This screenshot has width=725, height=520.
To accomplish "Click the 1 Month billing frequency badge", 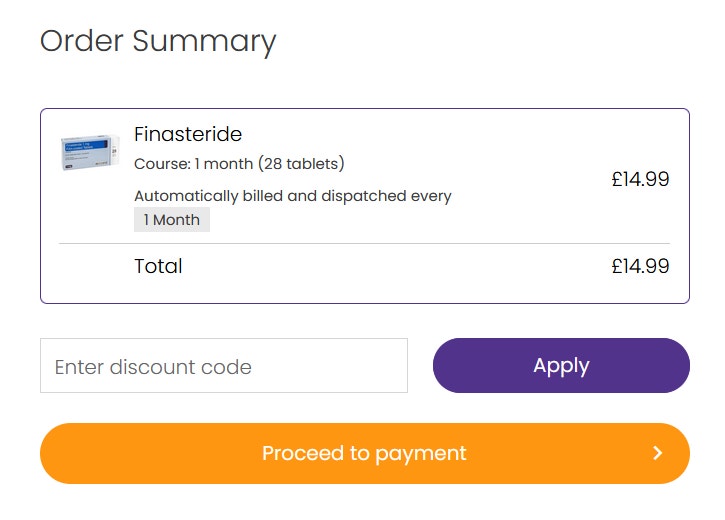I will 172,220.
